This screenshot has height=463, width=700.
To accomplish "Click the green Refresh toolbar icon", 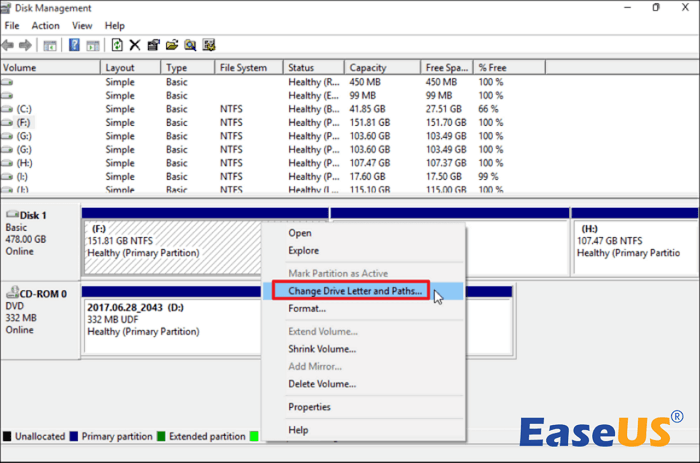I will pos(117,45).
